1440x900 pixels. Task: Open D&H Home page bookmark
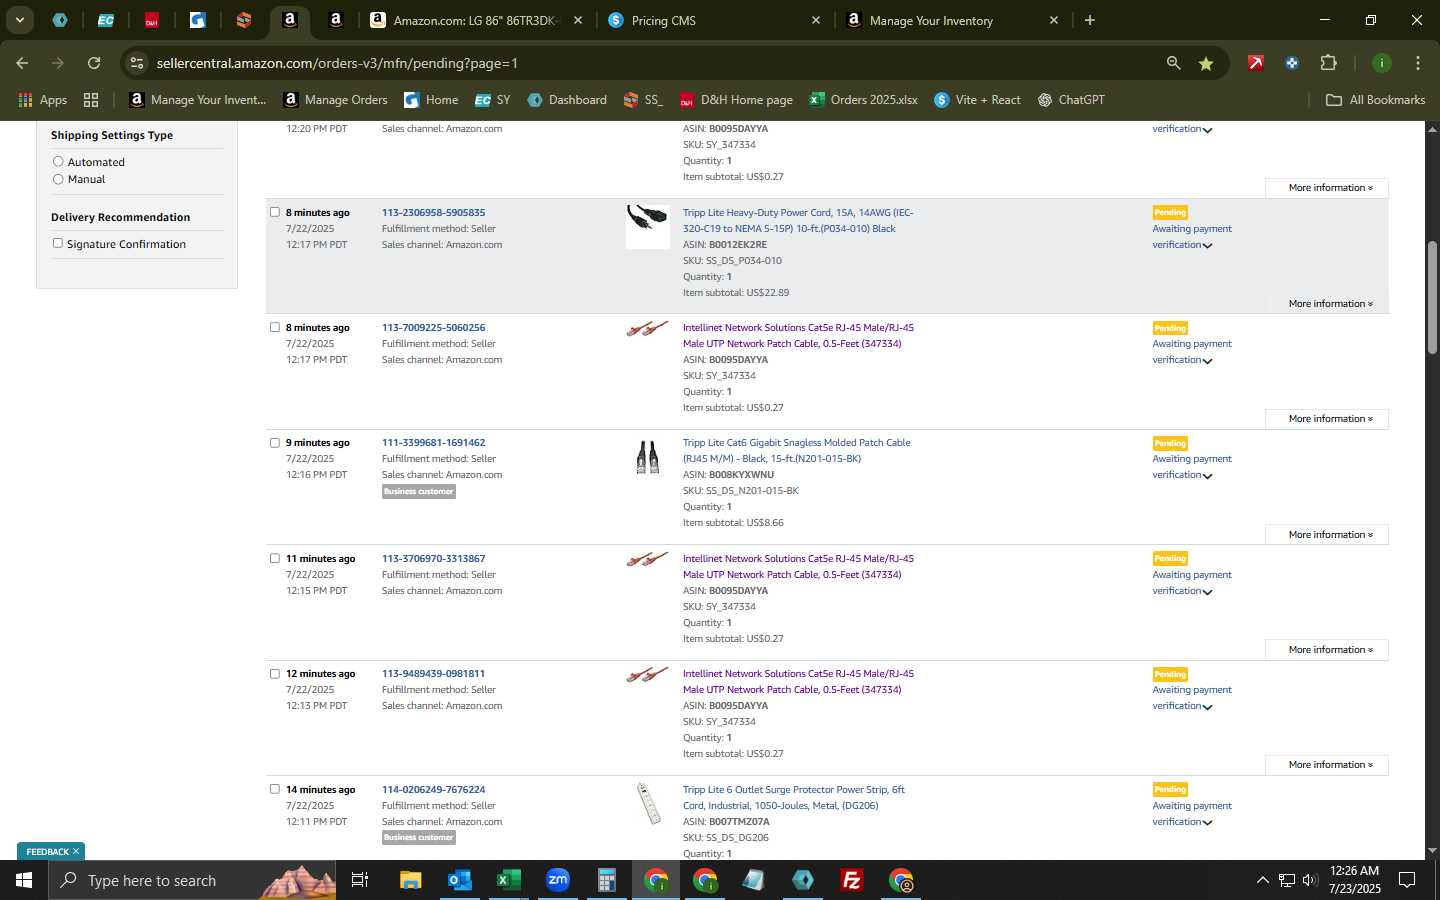click(736, 100)
